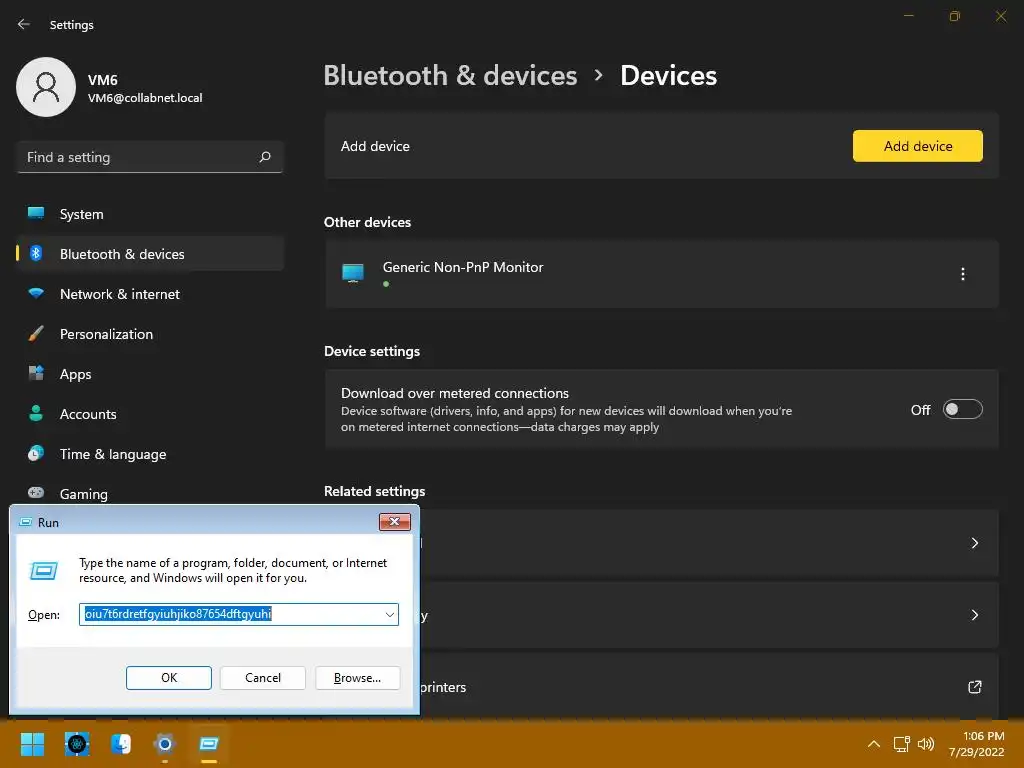Screen dimensions: 1024x768
Task: Click the Add device label text
Action: [376, 146]
